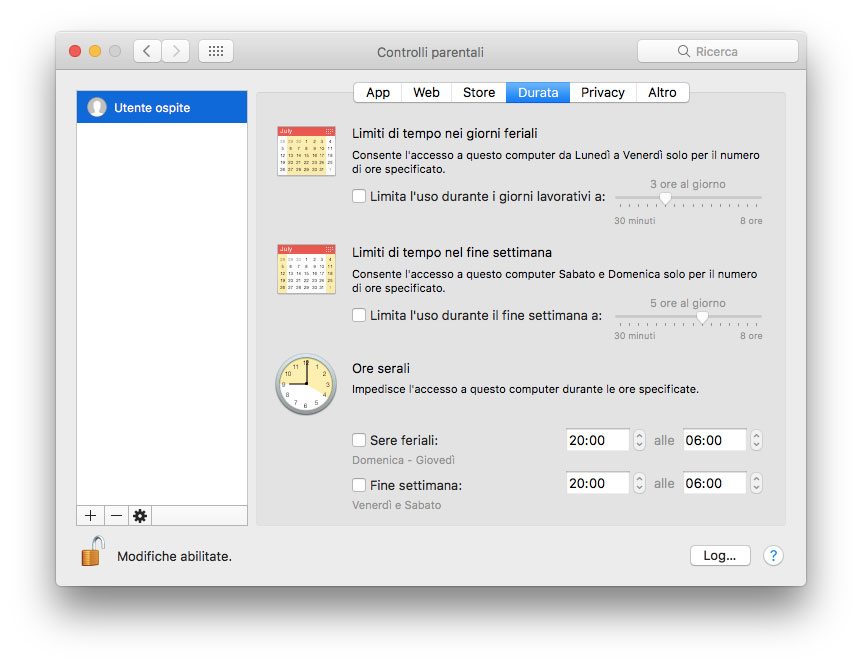Remove user with the minus button
The width and height of the screenshot is (862, 666).
pyautogui.click(x=116, y=515)
